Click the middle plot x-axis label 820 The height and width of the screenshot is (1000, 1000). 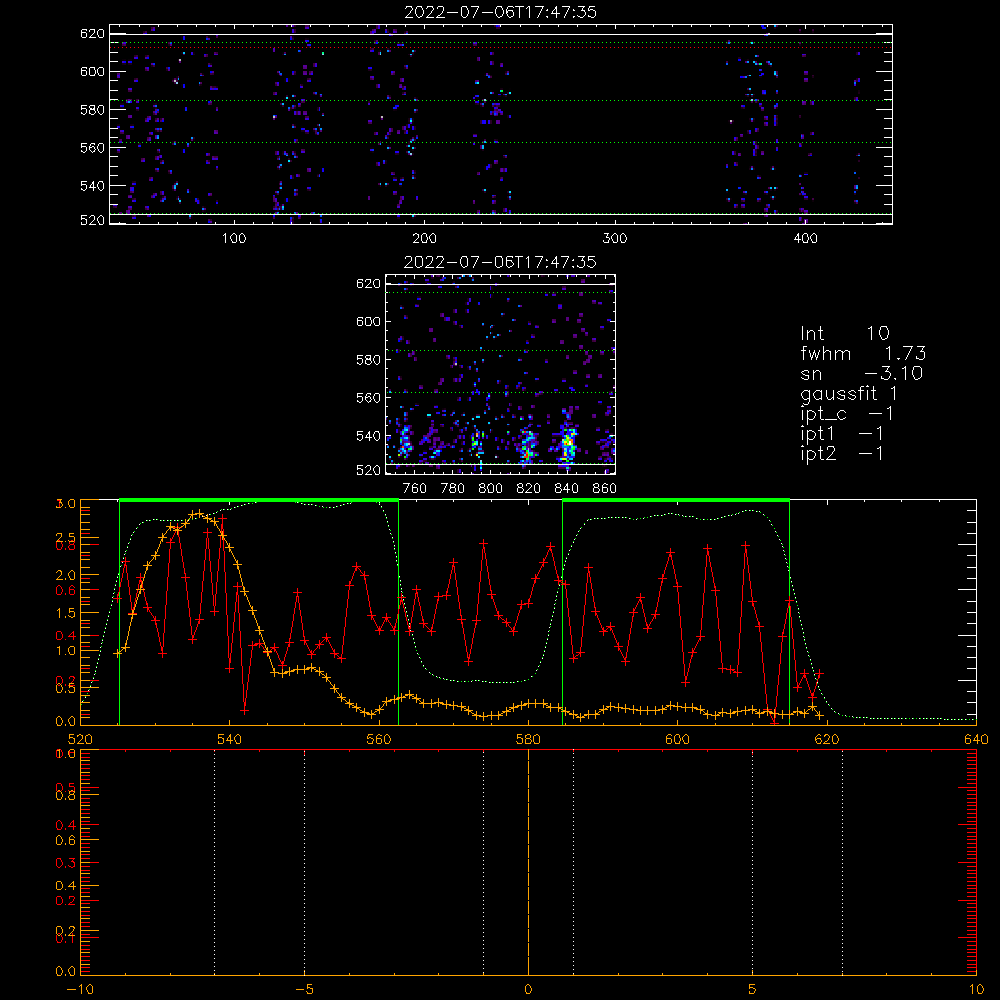(529, 489)
